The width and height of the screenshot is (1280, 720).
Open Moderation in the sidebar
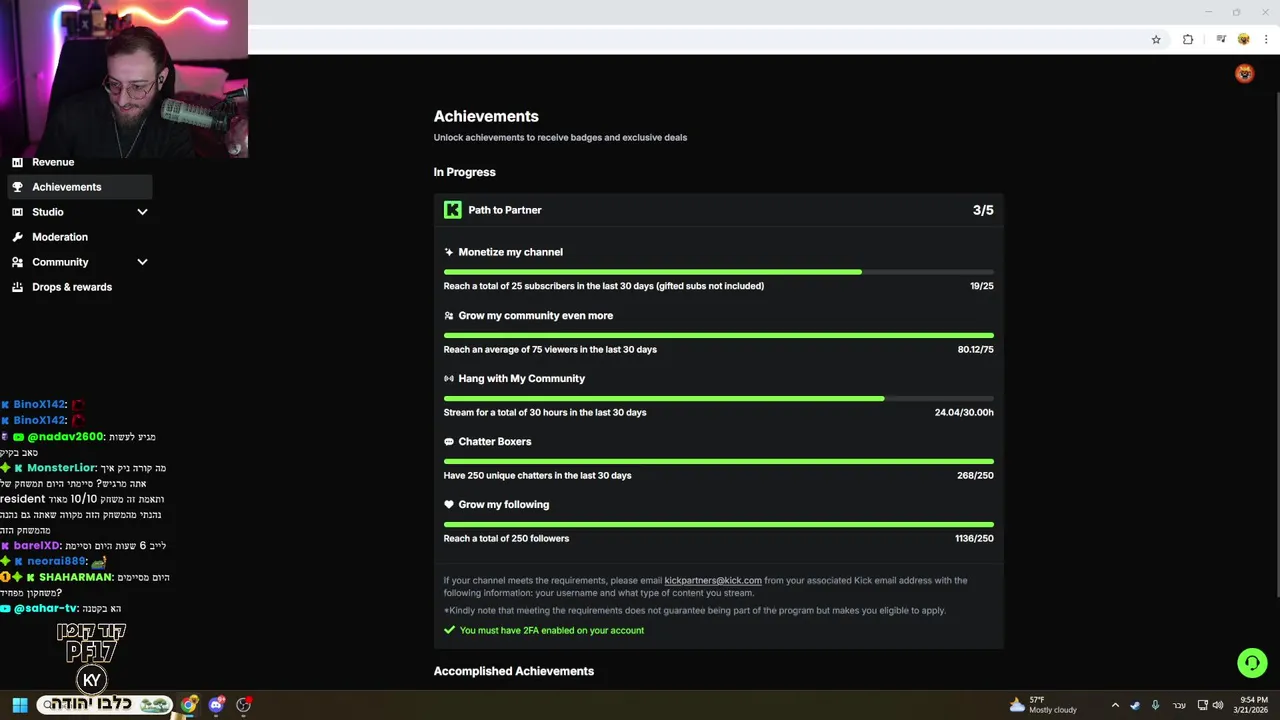point(60,237)
